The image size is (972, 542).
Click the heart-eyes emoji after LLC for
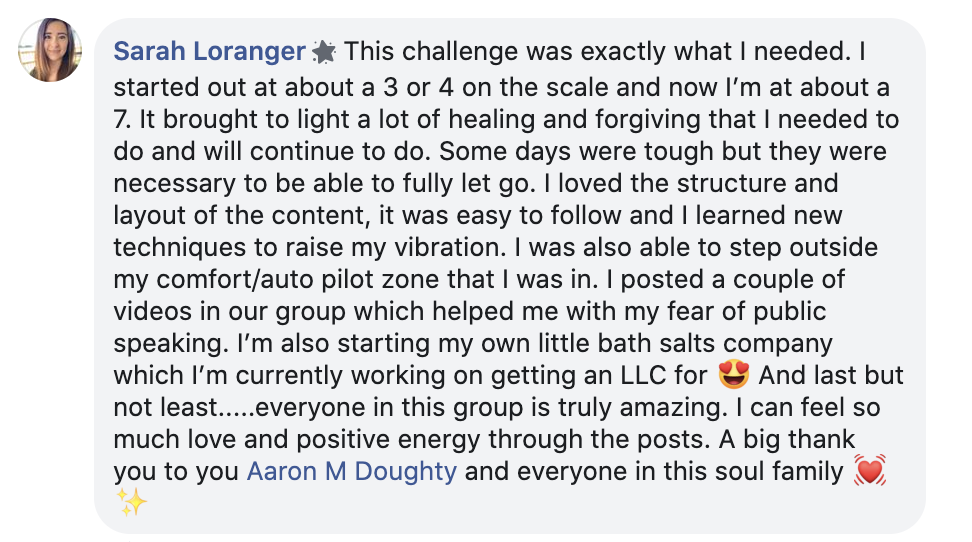pos(733,375)
